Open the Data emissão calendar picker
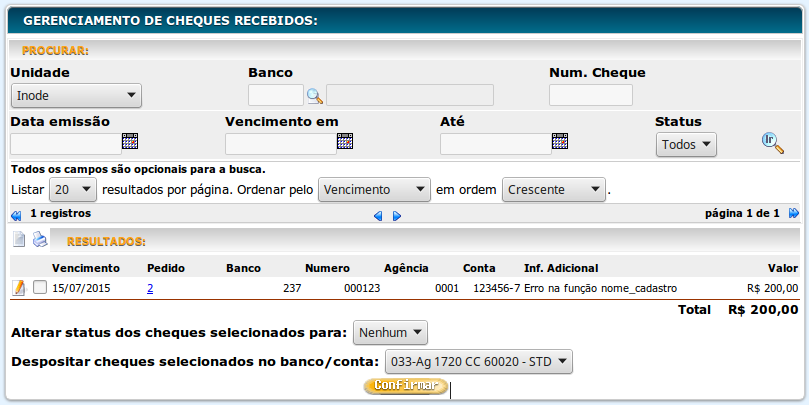This screenshot has height=405, width=809. click(129, 141)
